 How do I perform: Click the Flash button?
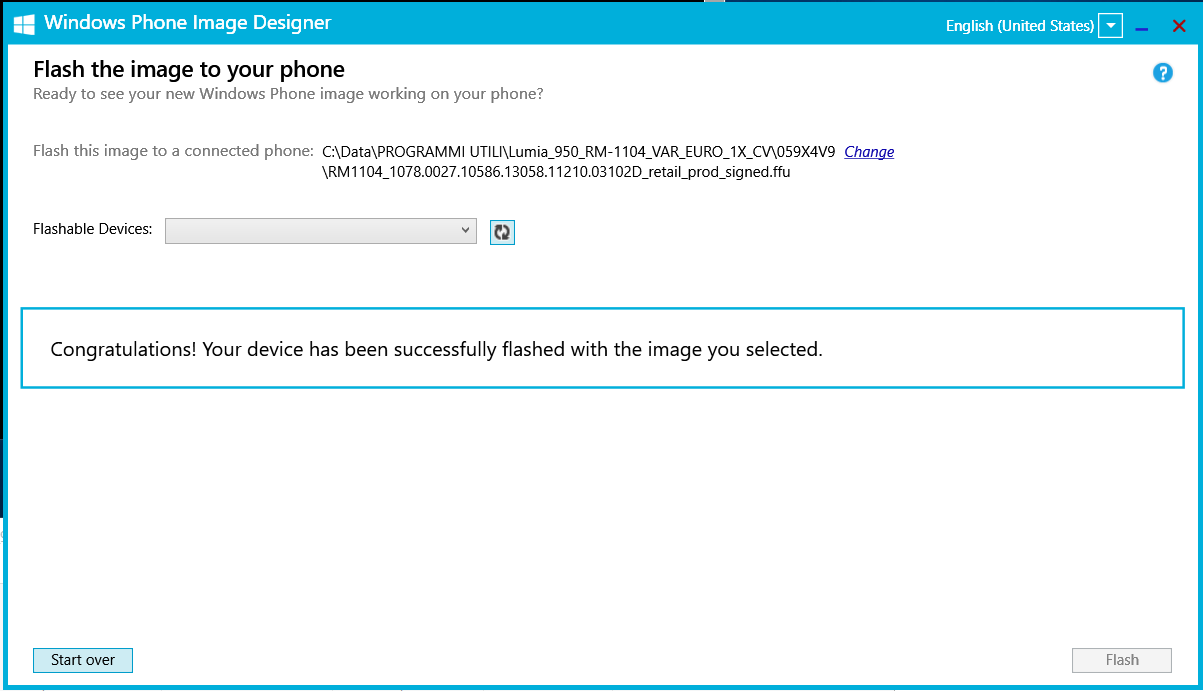tap(1121, 660)
